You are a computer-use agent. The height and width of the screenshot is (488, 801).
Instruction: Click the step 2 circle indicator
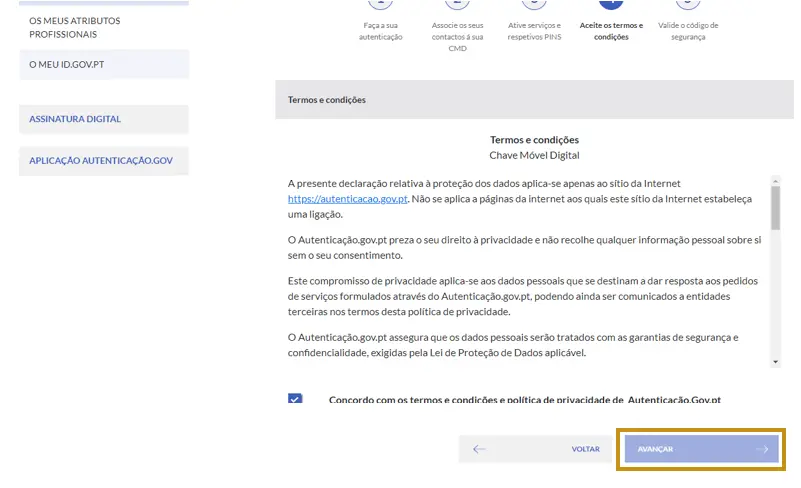[457, 3]
